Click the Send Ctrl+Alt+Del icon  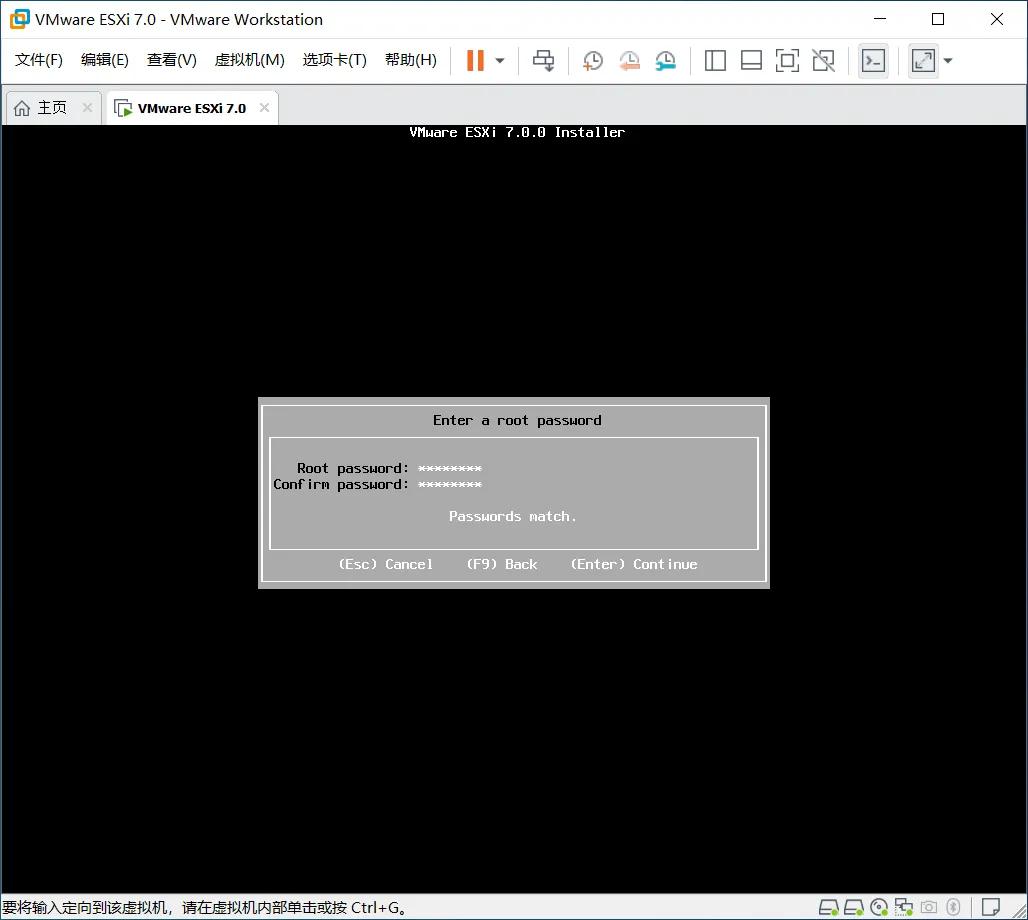(x=543, y=60)
